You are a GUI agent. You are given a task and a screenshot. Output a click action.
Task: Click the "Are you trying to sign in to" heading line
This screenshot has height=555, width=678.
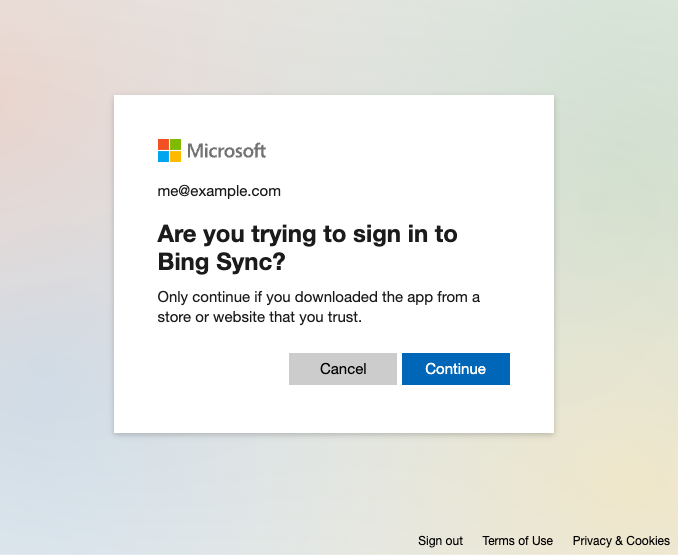tap(307, 234)
